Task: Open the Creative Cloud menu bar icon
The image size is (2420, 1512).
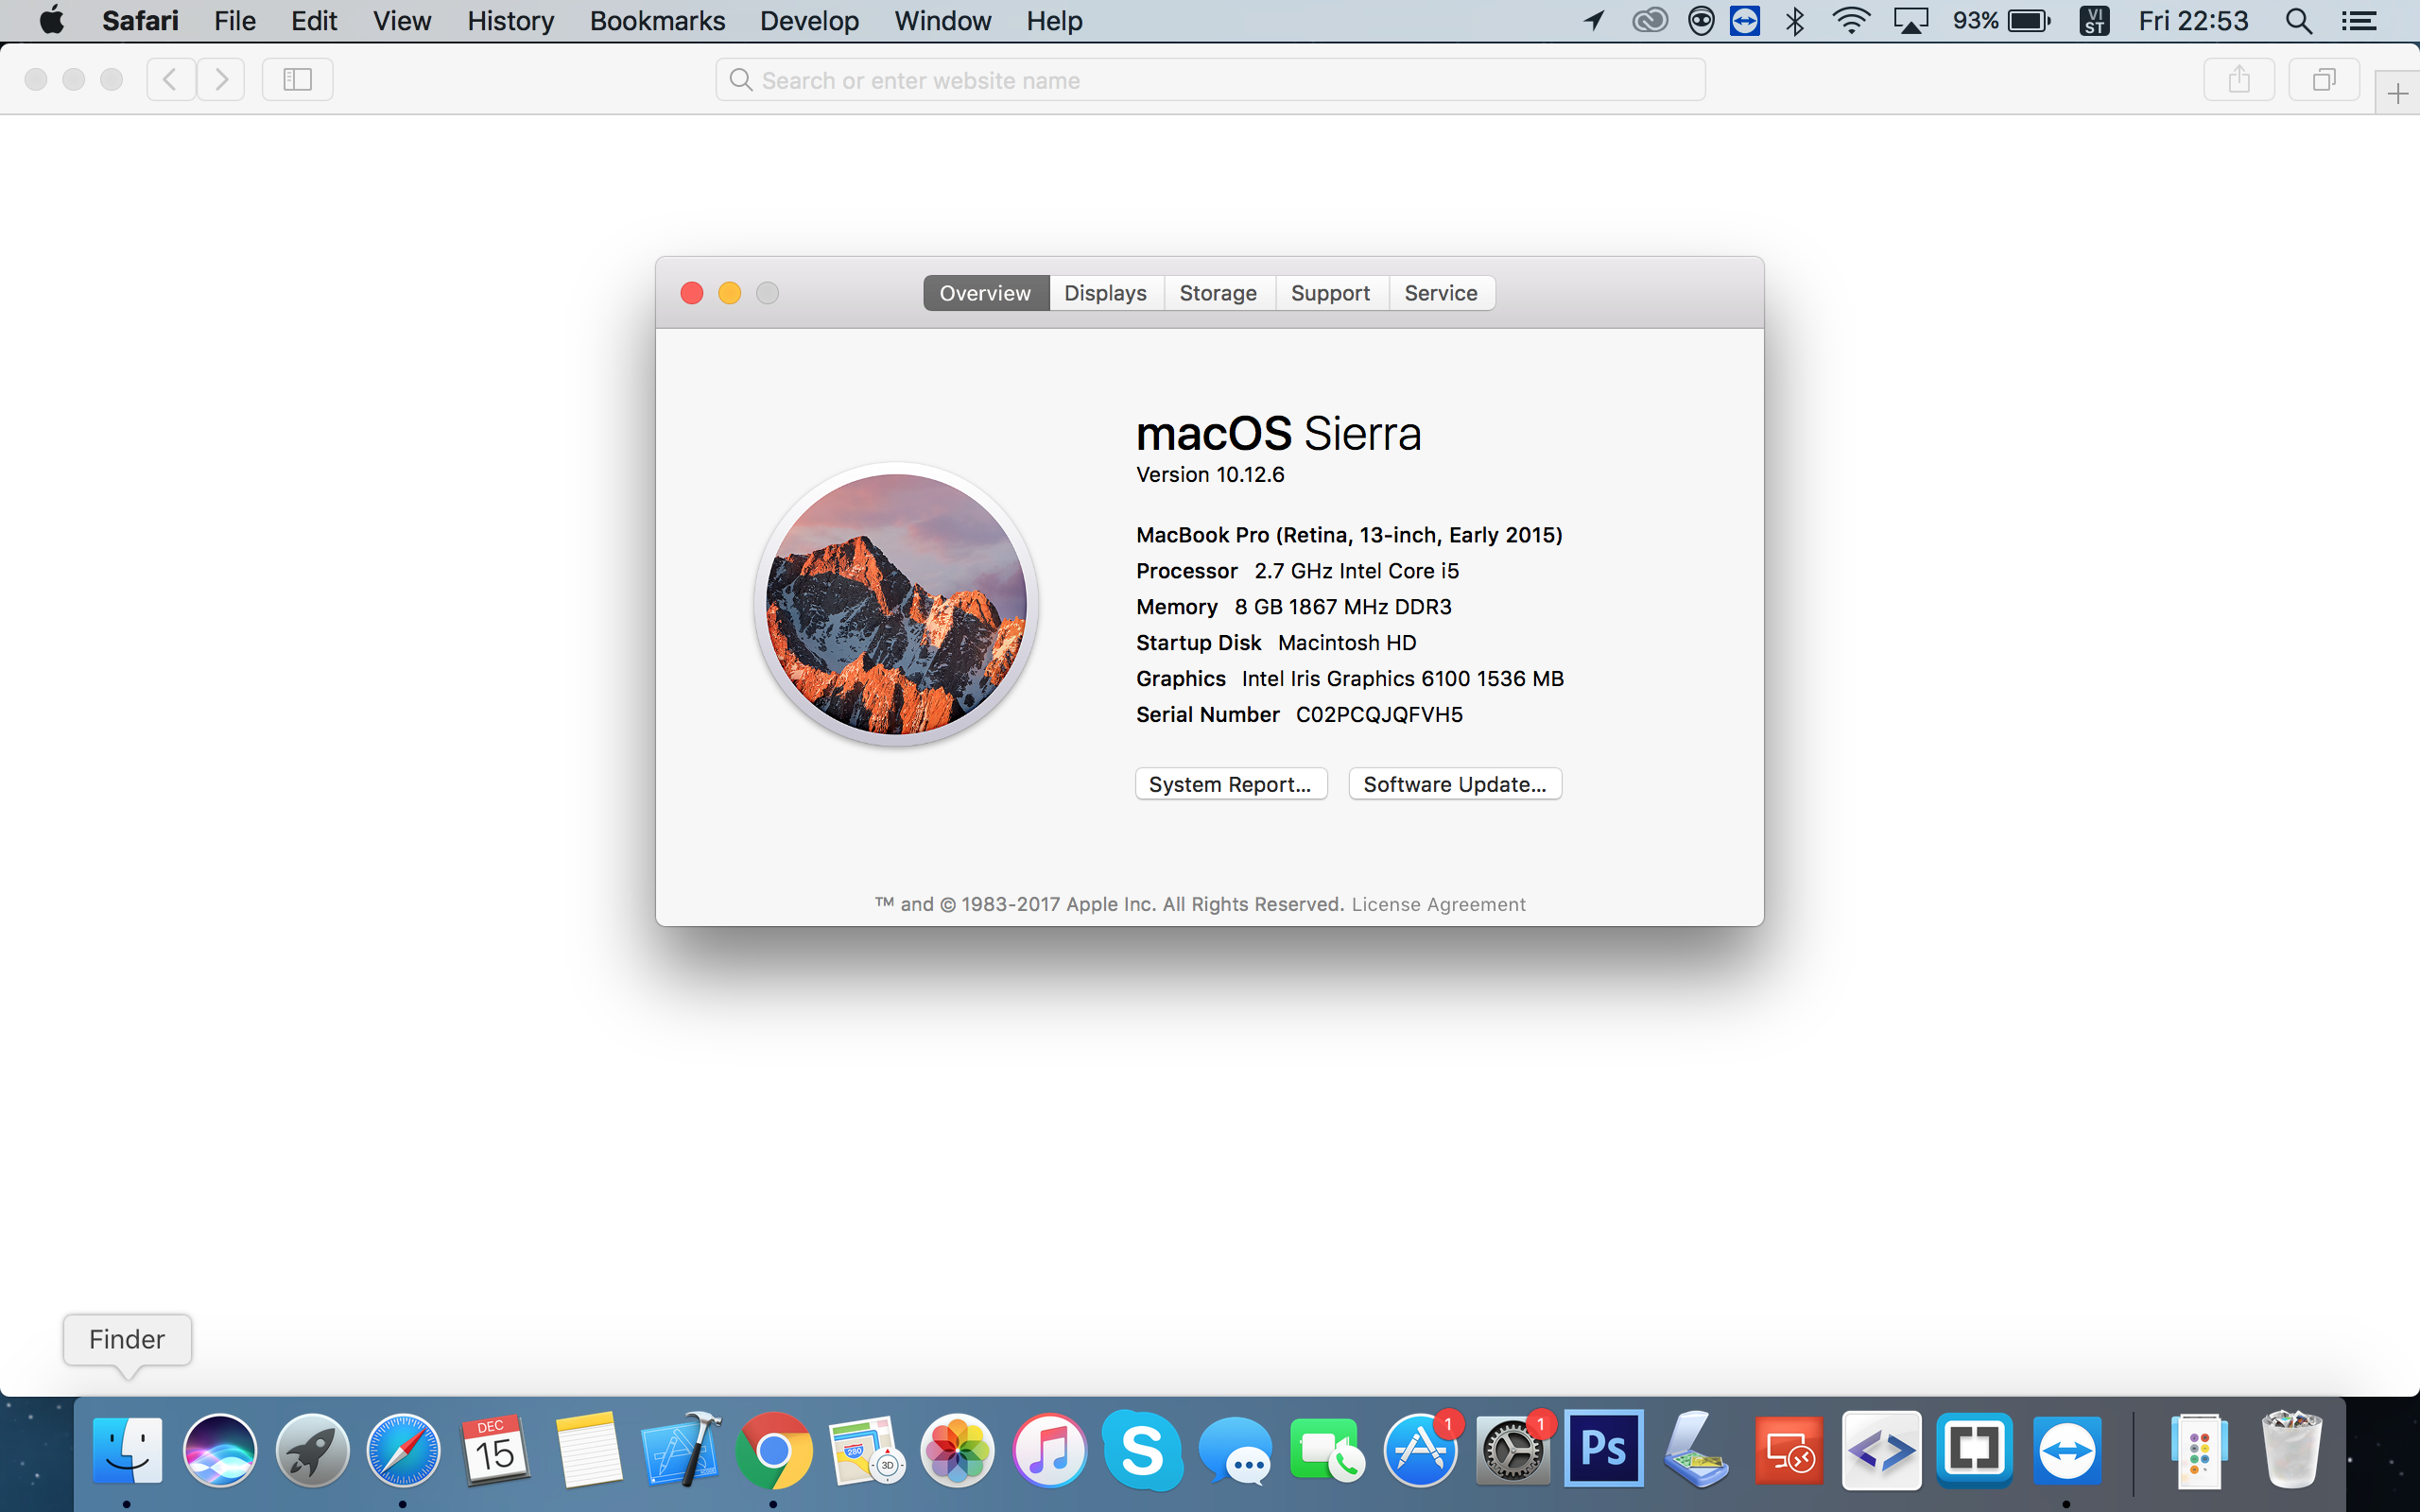Action: pyautogui.click(x=1649, y=21)
